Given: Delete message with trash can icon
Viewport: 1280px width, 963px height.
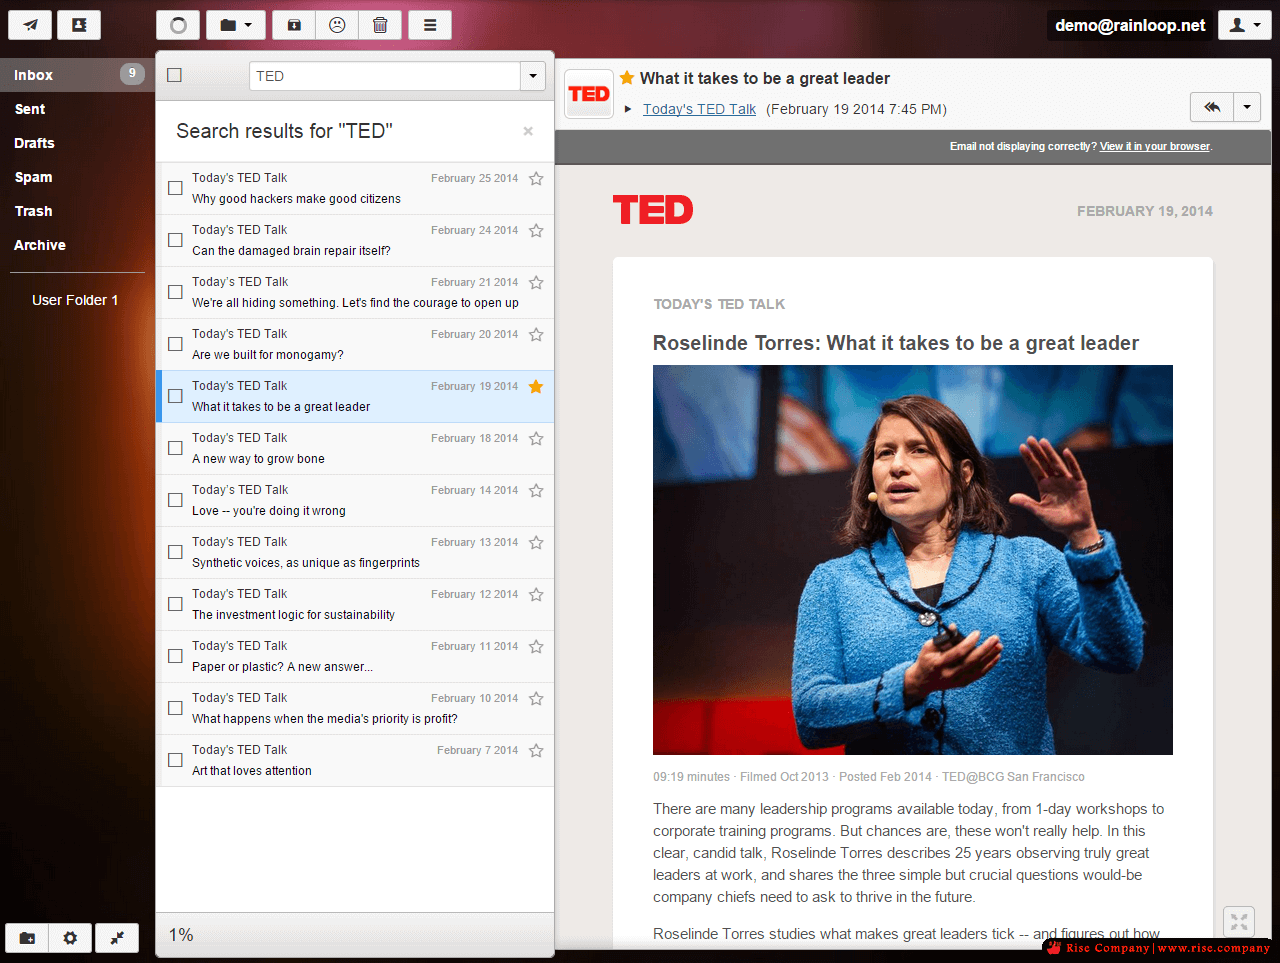Looking at the screenshot, I should 380,25.
